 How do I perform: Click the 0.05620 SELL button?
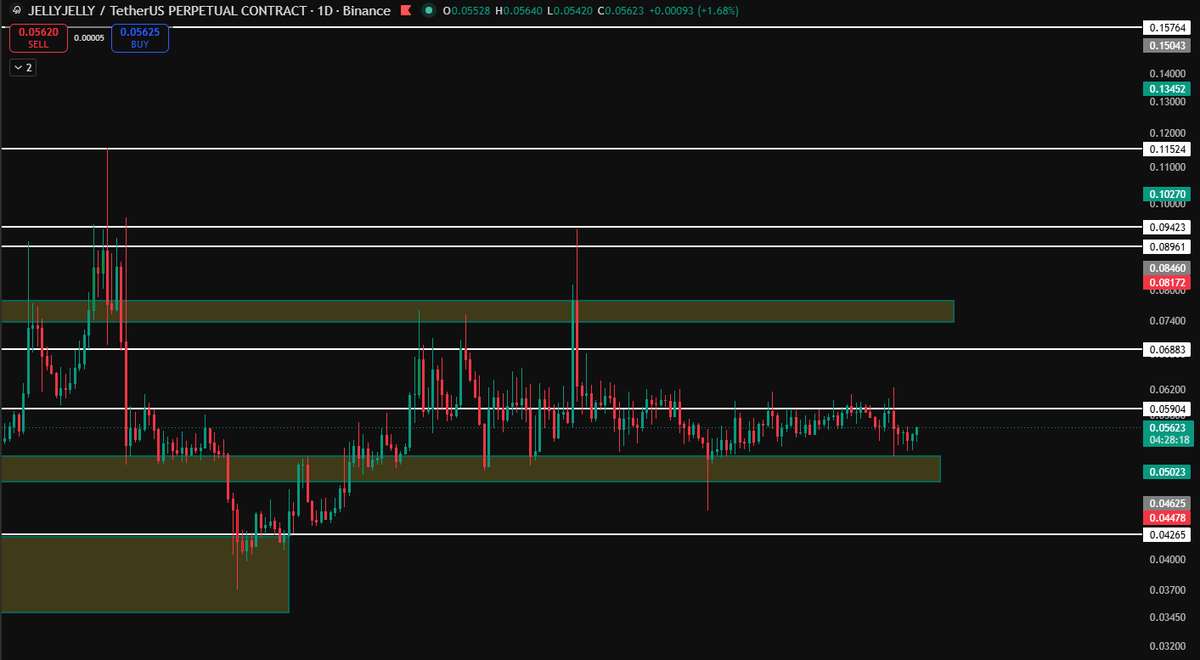(38, 38)
